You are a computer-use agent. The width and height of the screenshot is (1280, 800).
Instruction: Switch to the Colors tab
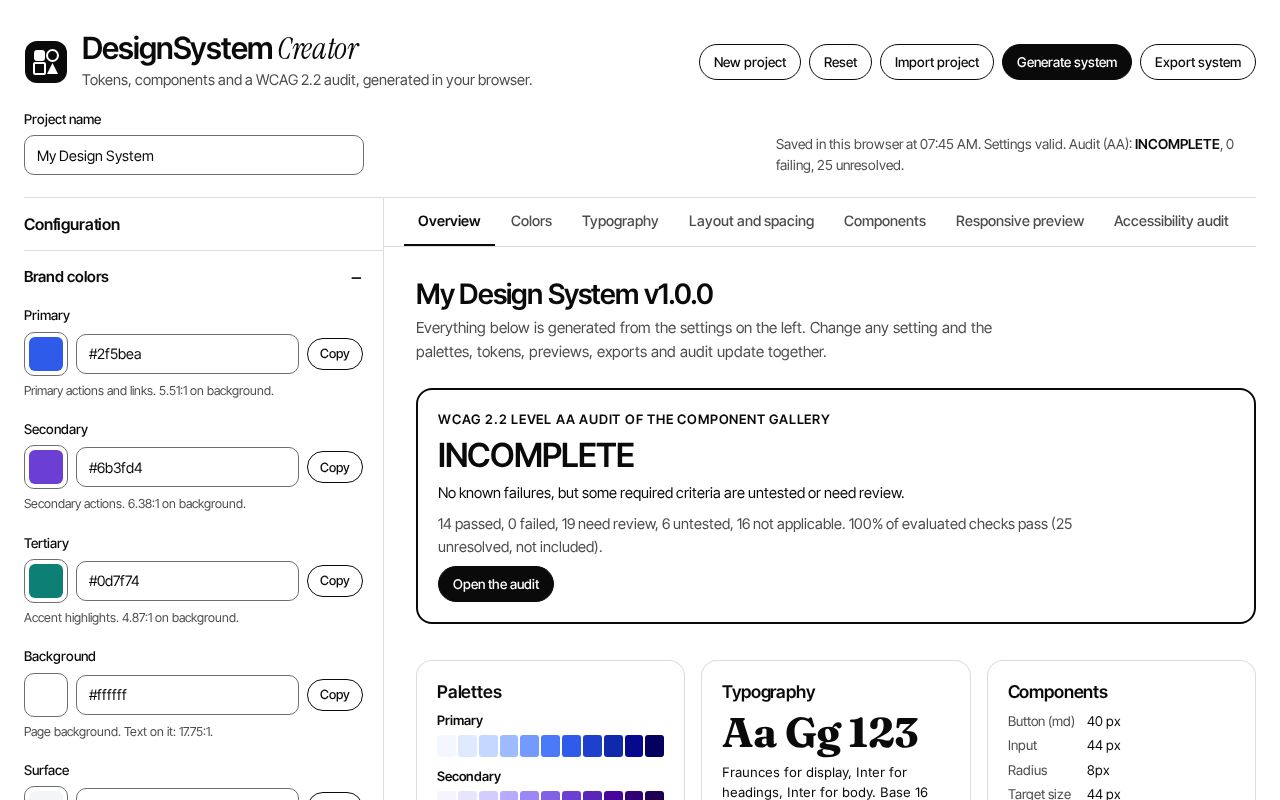[x=531, y=221]
